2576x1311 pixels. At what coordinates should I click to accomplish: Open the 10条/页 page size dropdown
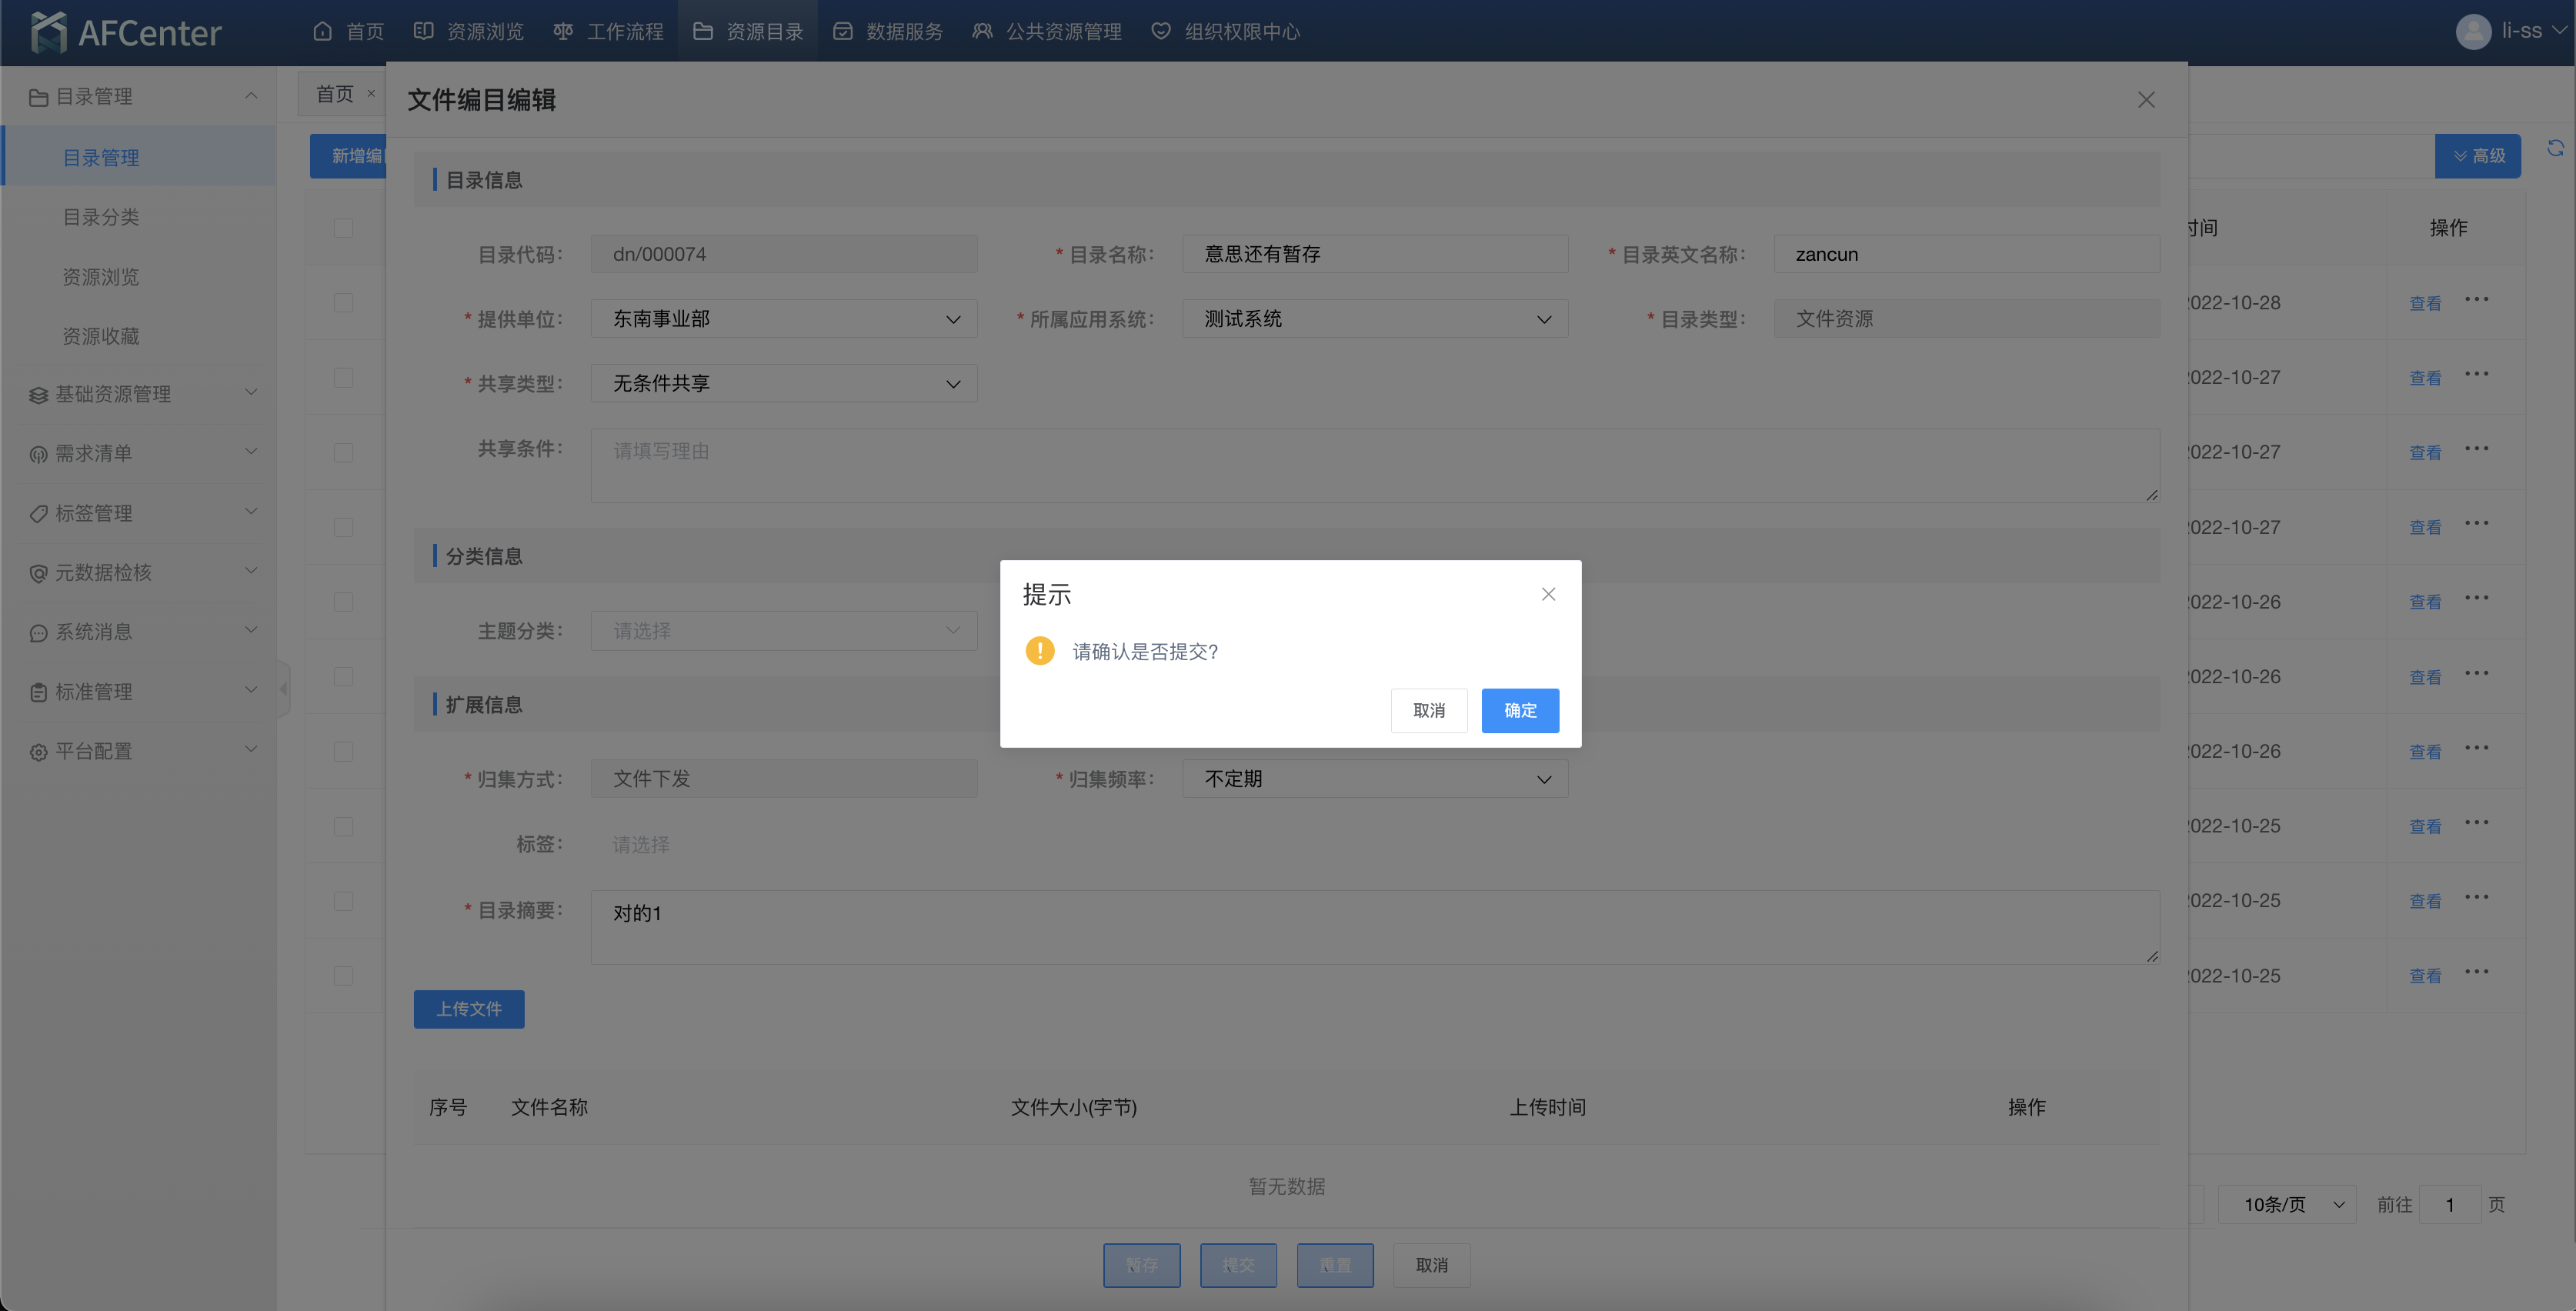[x=2288, y=1204]
